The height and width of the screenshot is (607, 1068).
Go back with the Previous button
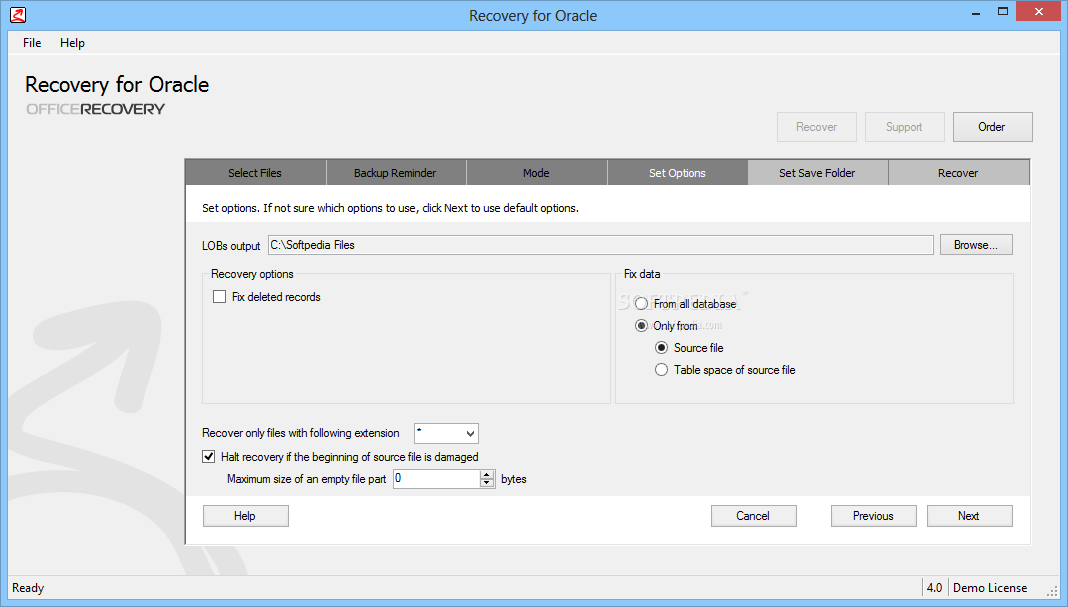[873, 516]
